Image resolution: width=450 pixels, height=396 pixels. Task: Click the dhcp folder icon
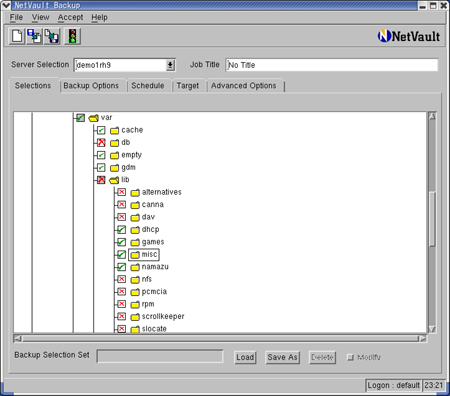pyautogui.click(x=135, y=230)
